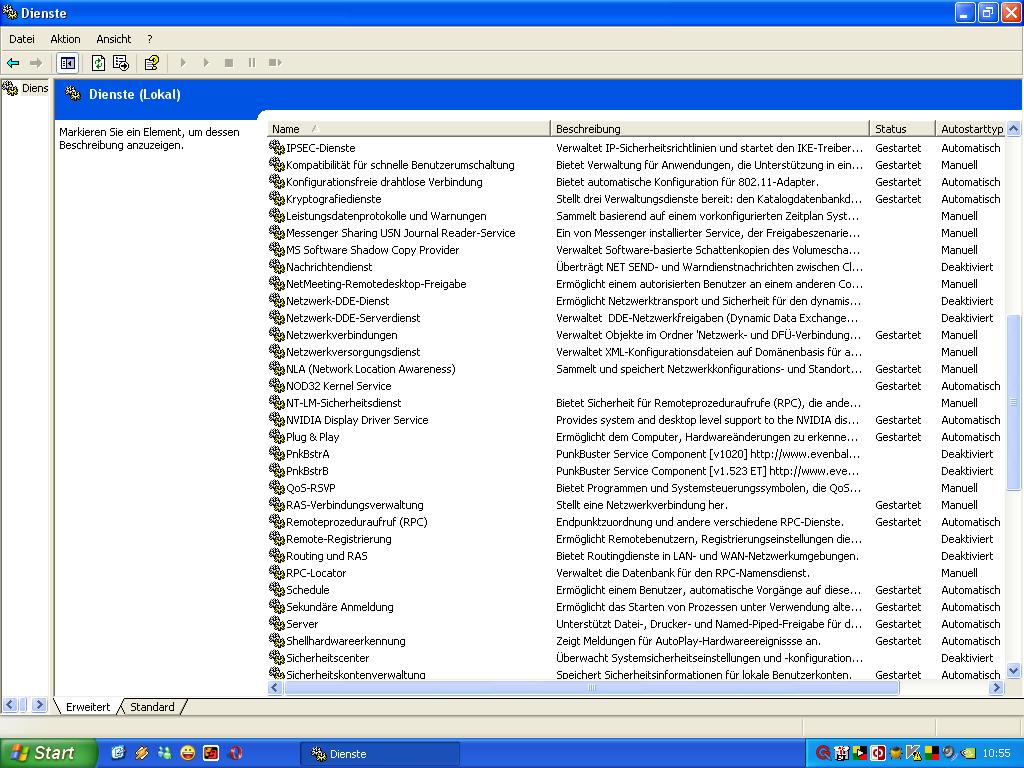Click the gear icon of Nachrichtendienst
Viewport: 1024px width, 768px height.
(277, 266)
